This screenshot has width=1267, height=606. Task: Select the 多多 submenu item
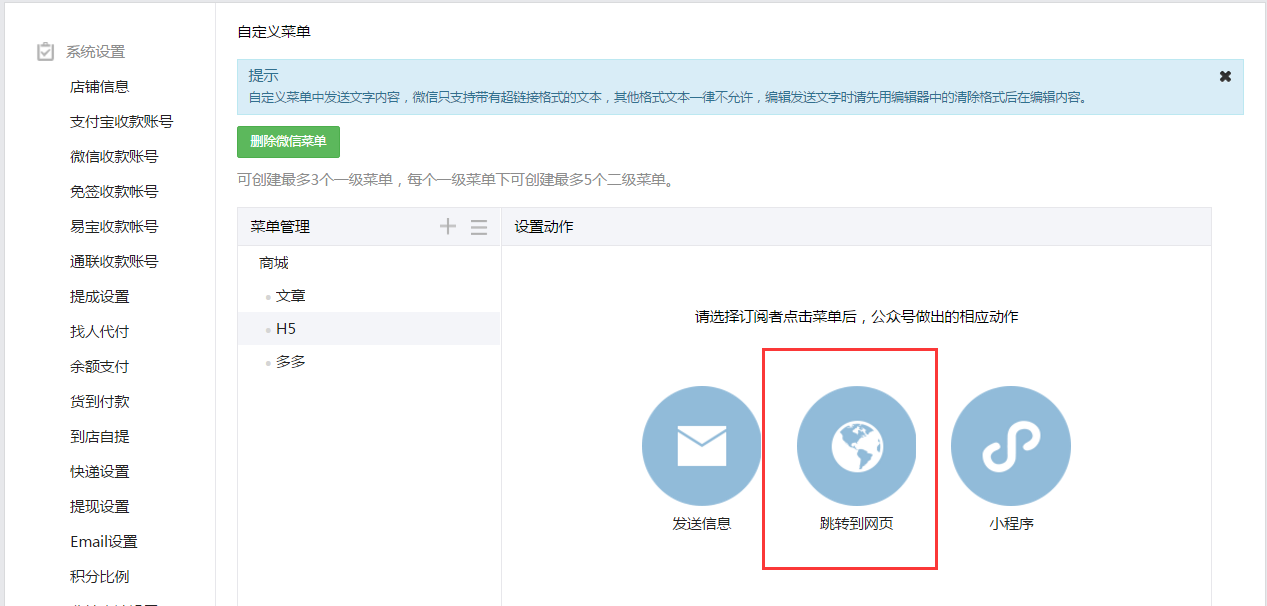pyautogui.click(x=291, y=362)
